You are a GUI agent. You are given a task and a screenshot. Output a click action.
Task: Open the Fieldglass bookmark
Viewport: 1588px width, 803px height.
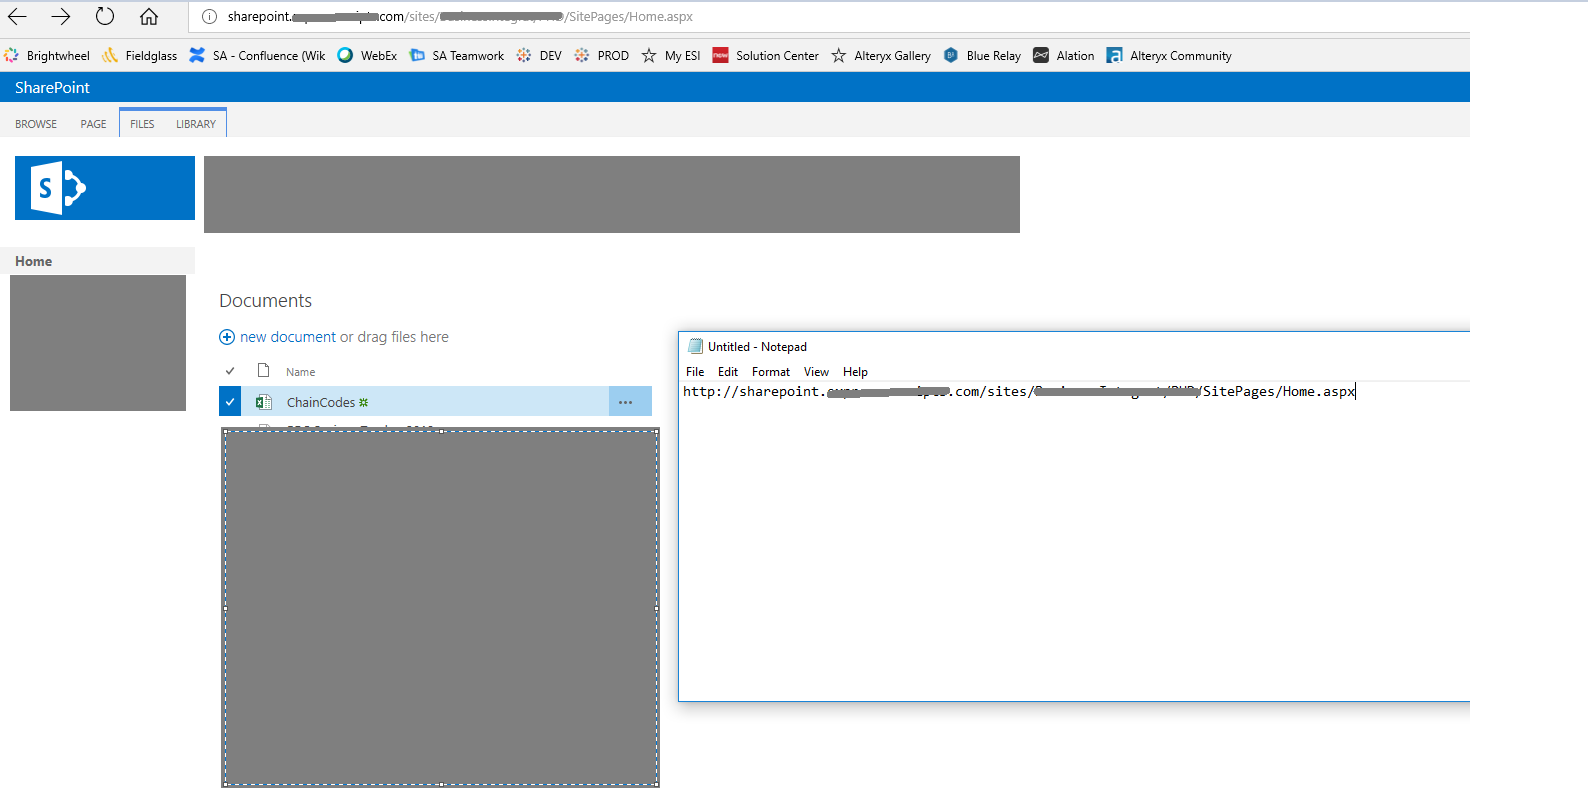click(x=139, y=56)
